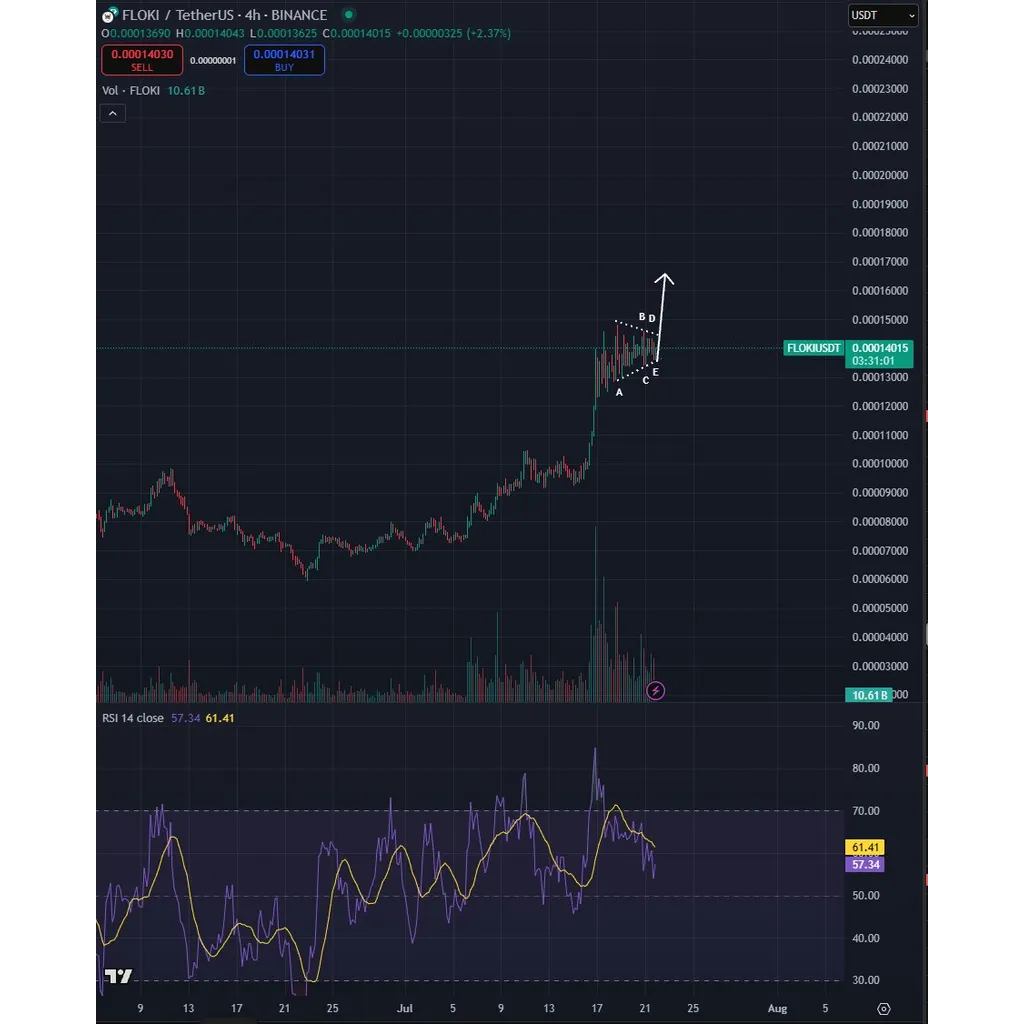Click the volume value 10.61 B in the legend
This screenshot has width=1024, height=1024.
pyautogui.click(x=186, y=91)
